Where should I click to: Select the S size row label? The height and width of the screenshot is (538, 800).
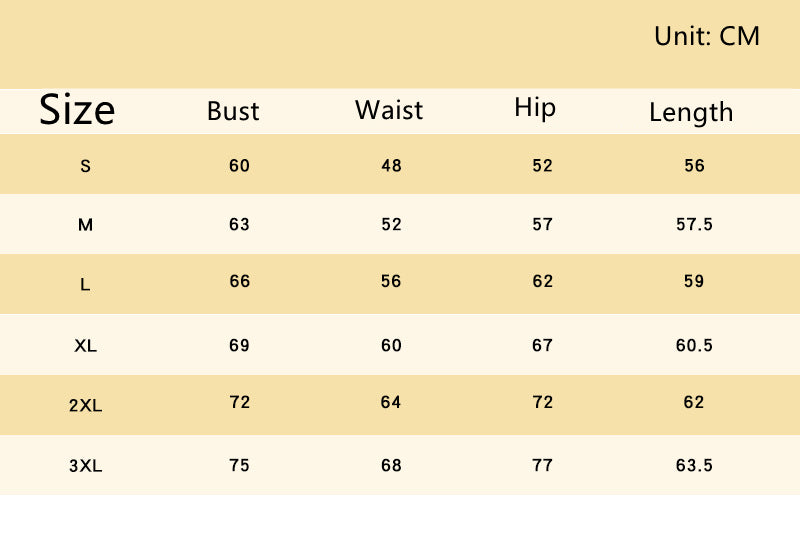(x=85, y=166)
